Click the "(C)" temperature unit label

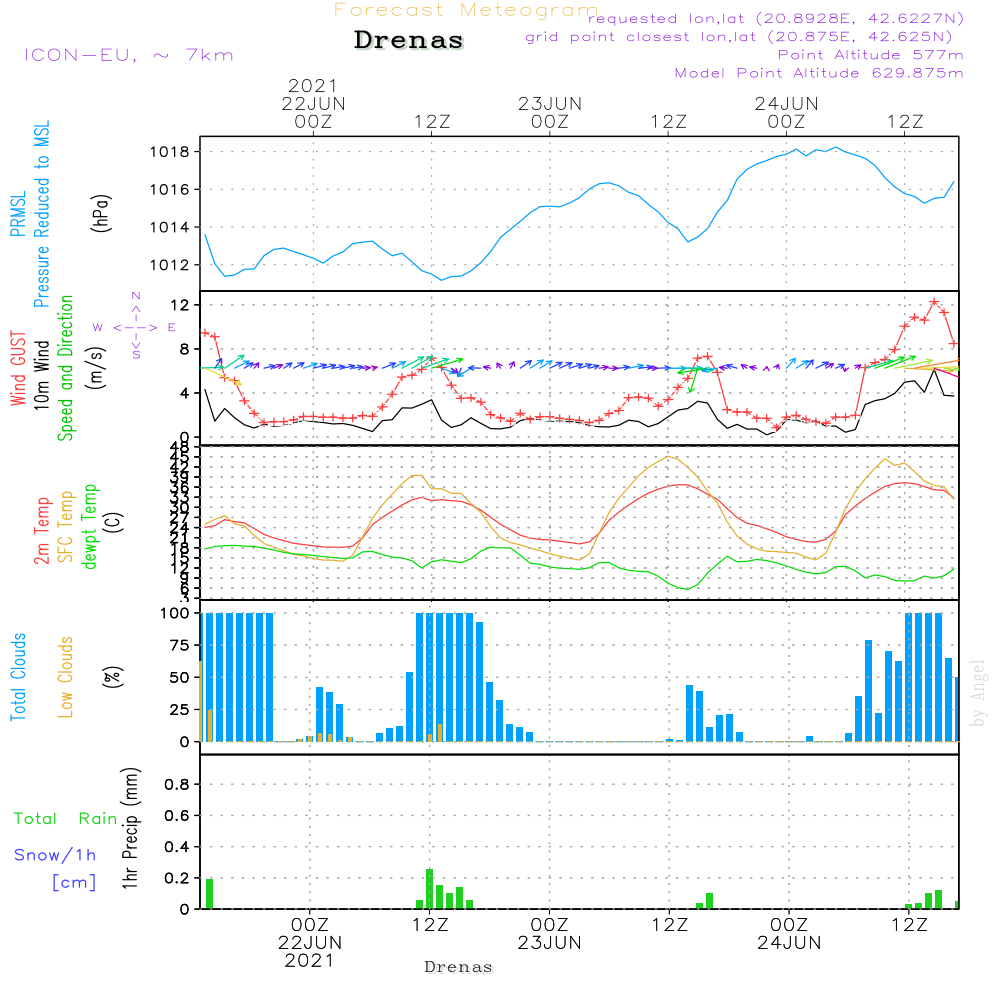(x=112, y=522)
